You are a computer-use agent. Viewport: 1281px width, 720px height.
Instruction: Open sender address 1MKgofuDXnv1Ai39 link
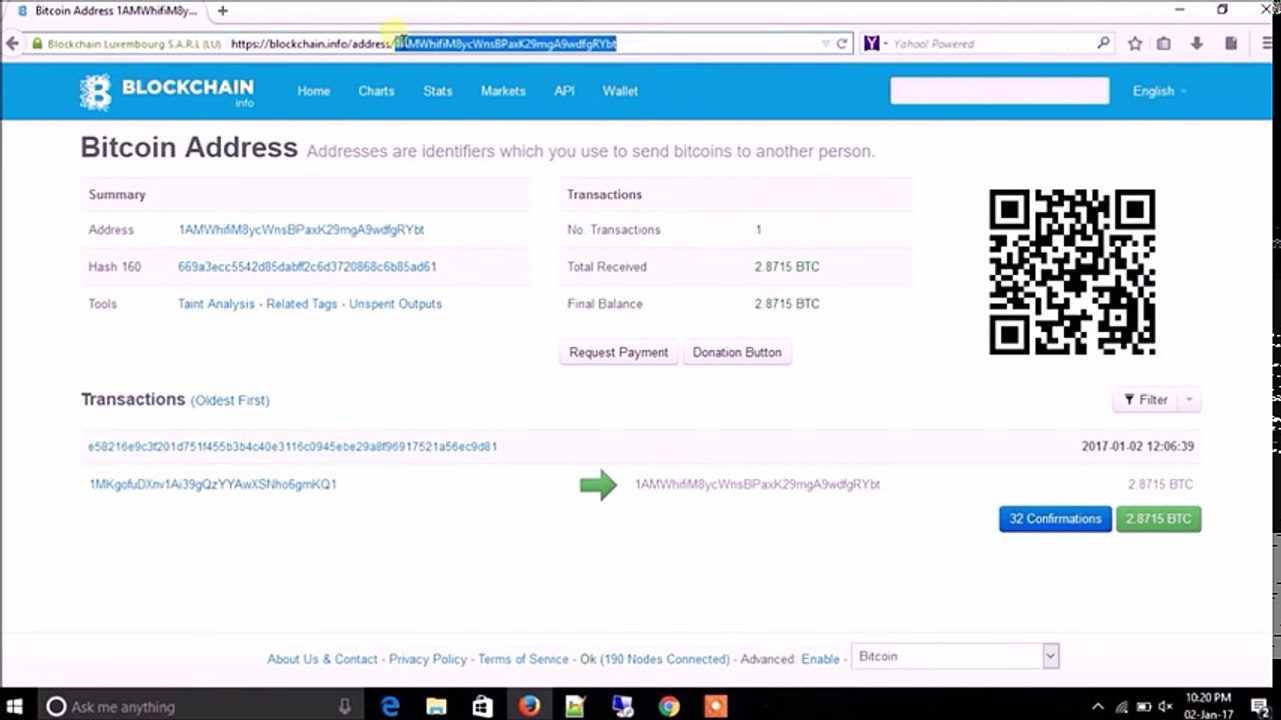[213, 484]
